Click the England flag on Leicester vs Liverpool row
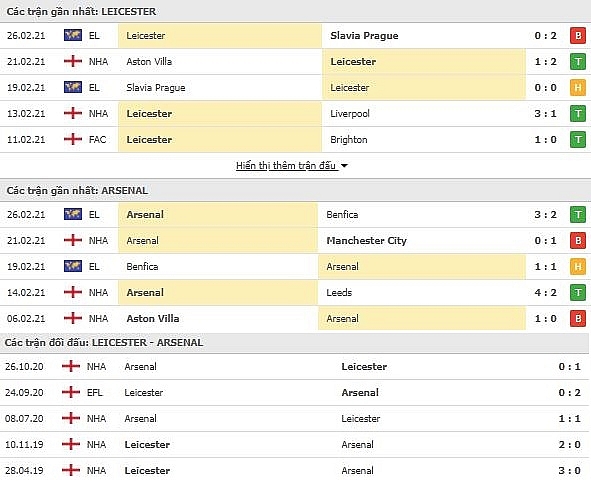 pos(73,113)
